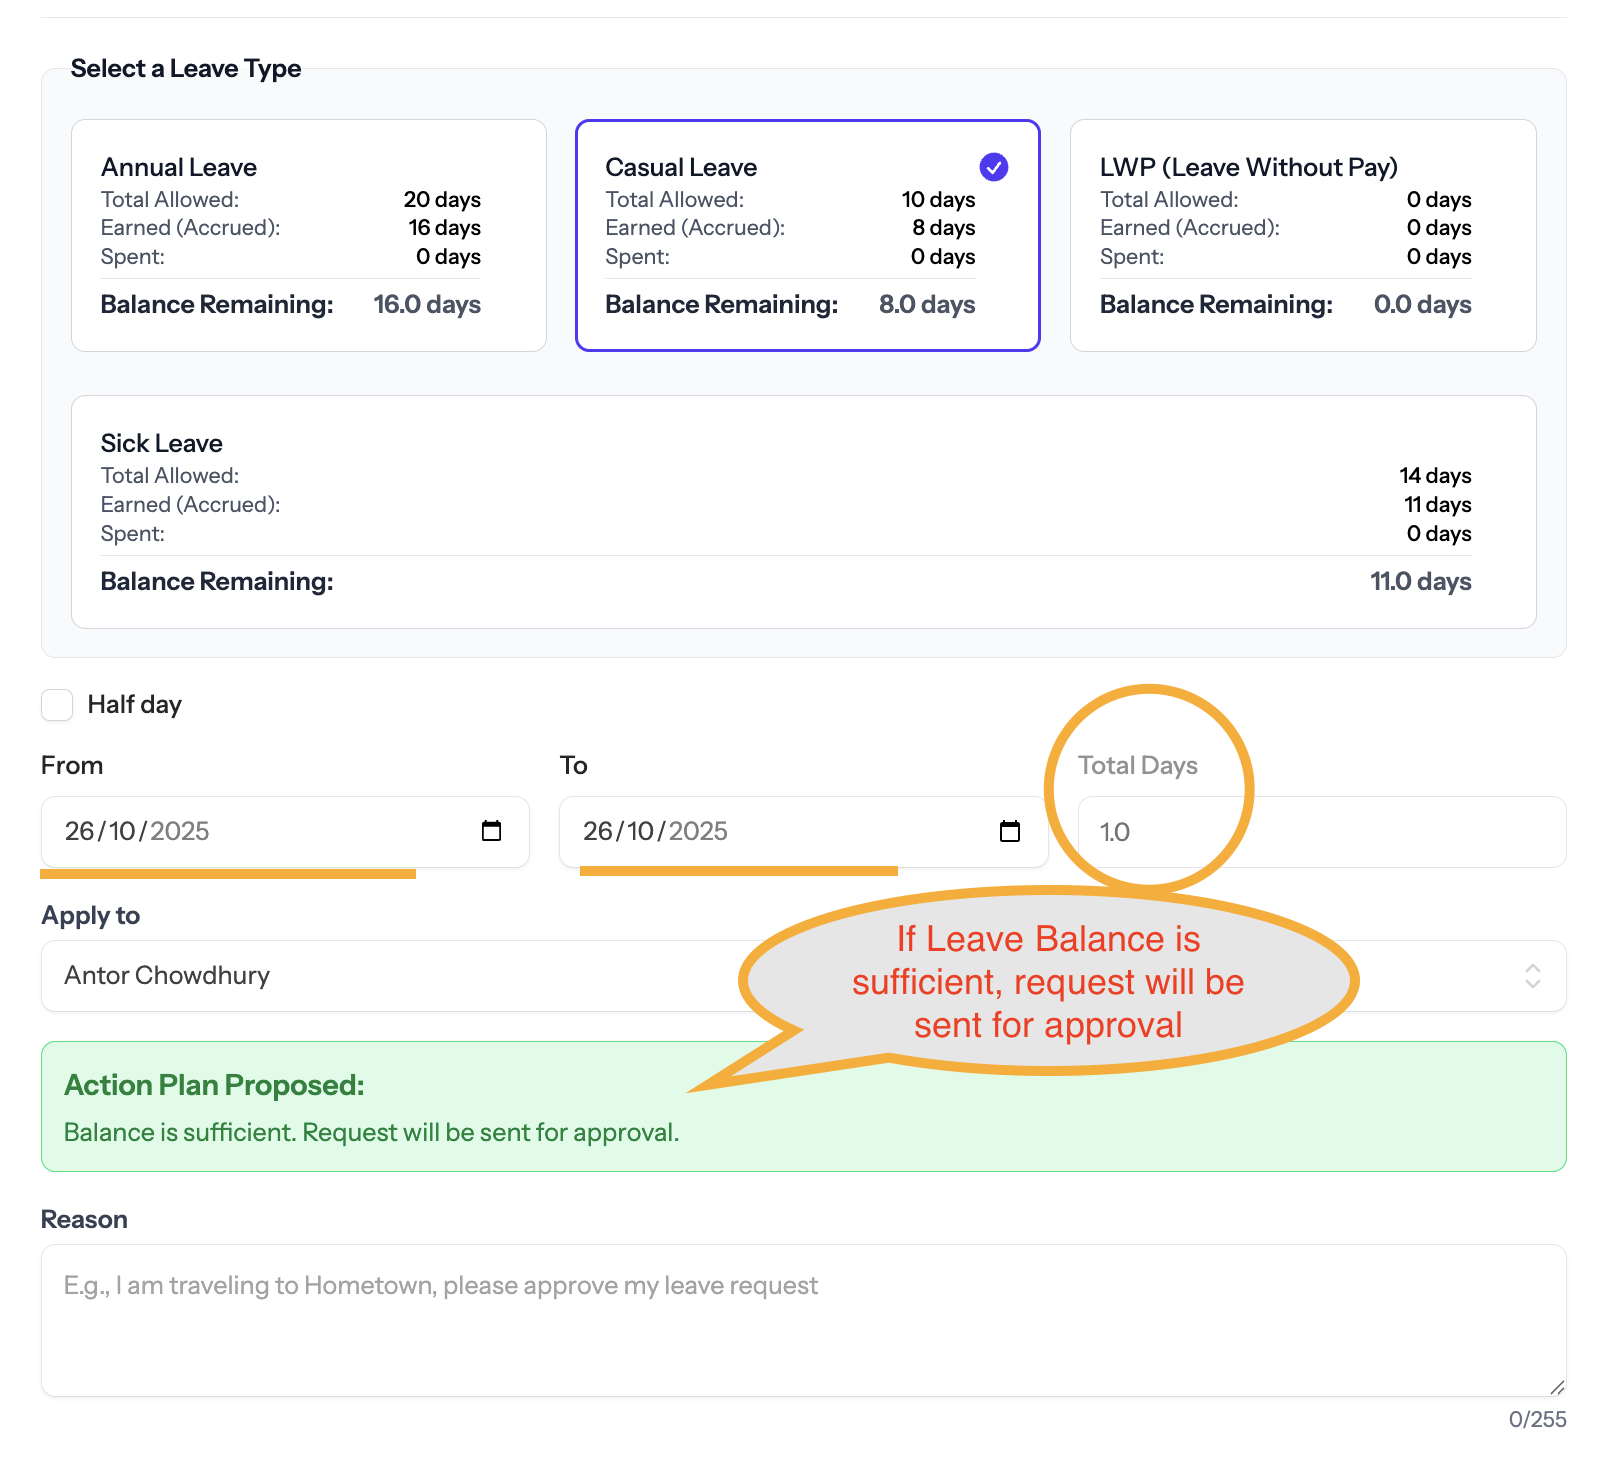
Task: Click the day segment of From date
Action: [x=79, y=831]
